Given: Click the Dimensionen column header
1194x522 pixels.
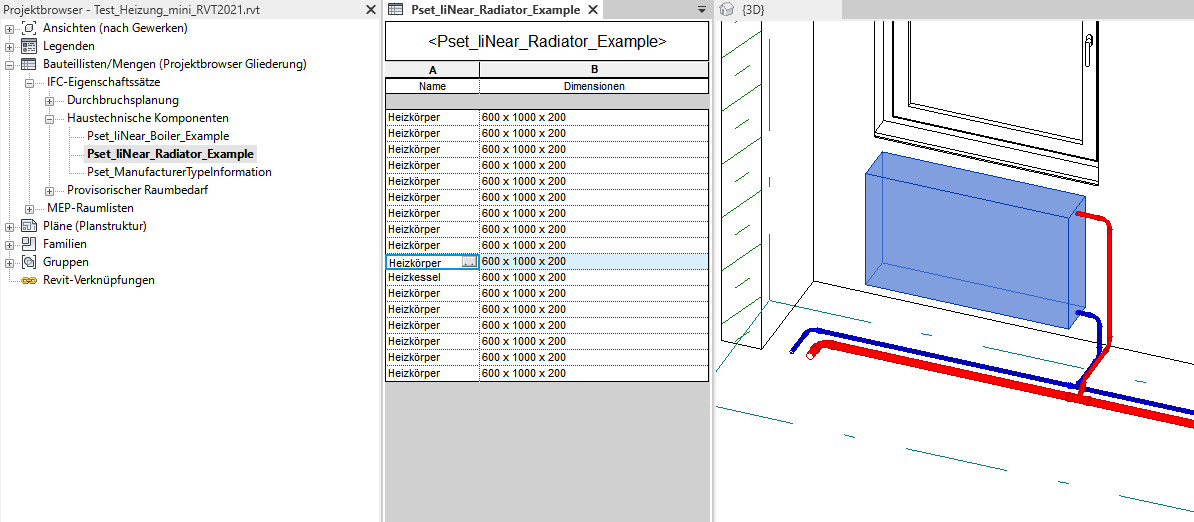Looking at the screenshot, I should pyautogui.click(x=594, y=86).
